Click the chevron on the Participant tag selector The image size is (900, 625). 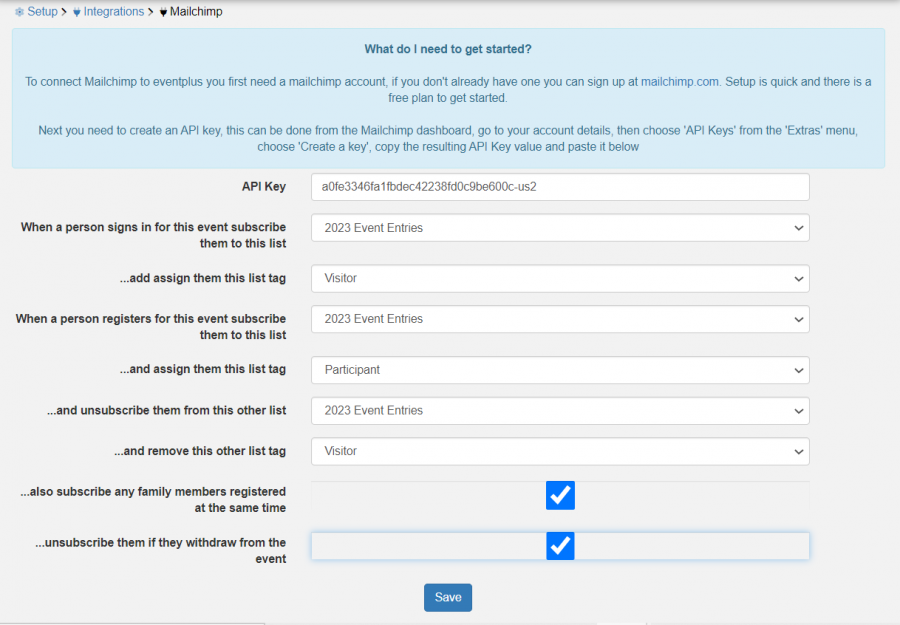point(799,369)
